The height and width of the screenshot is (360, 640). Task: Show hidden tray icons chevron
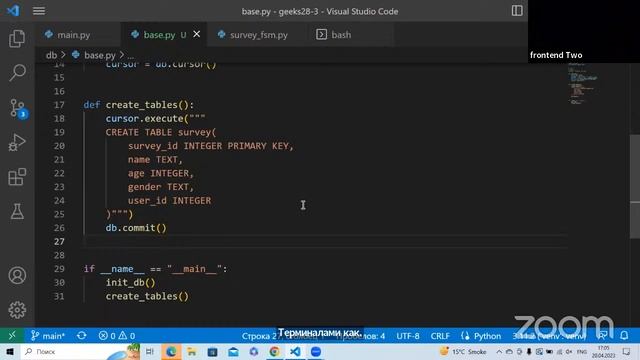[x=499, y=351]
